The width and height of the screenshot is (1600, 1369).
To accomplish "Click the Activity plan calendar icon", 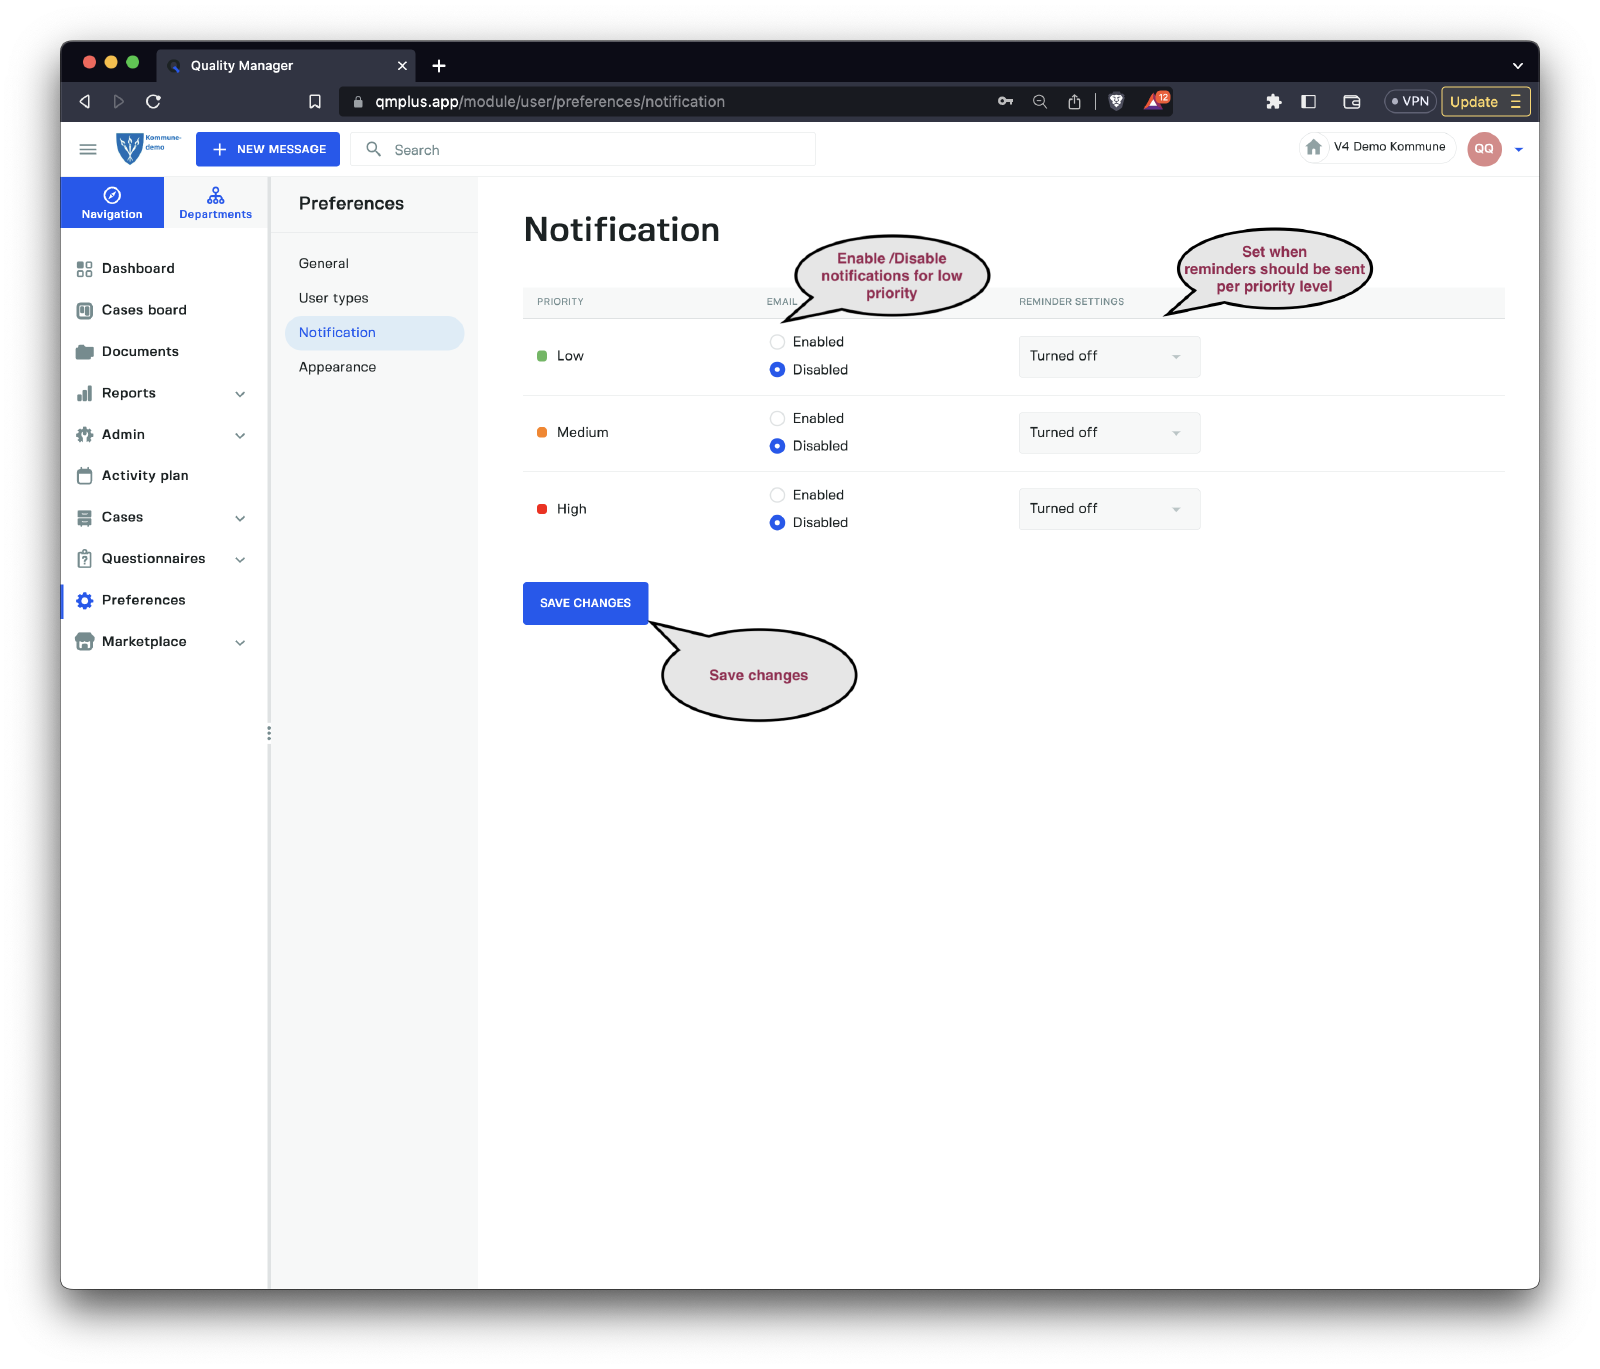I will tap(85, 476).
